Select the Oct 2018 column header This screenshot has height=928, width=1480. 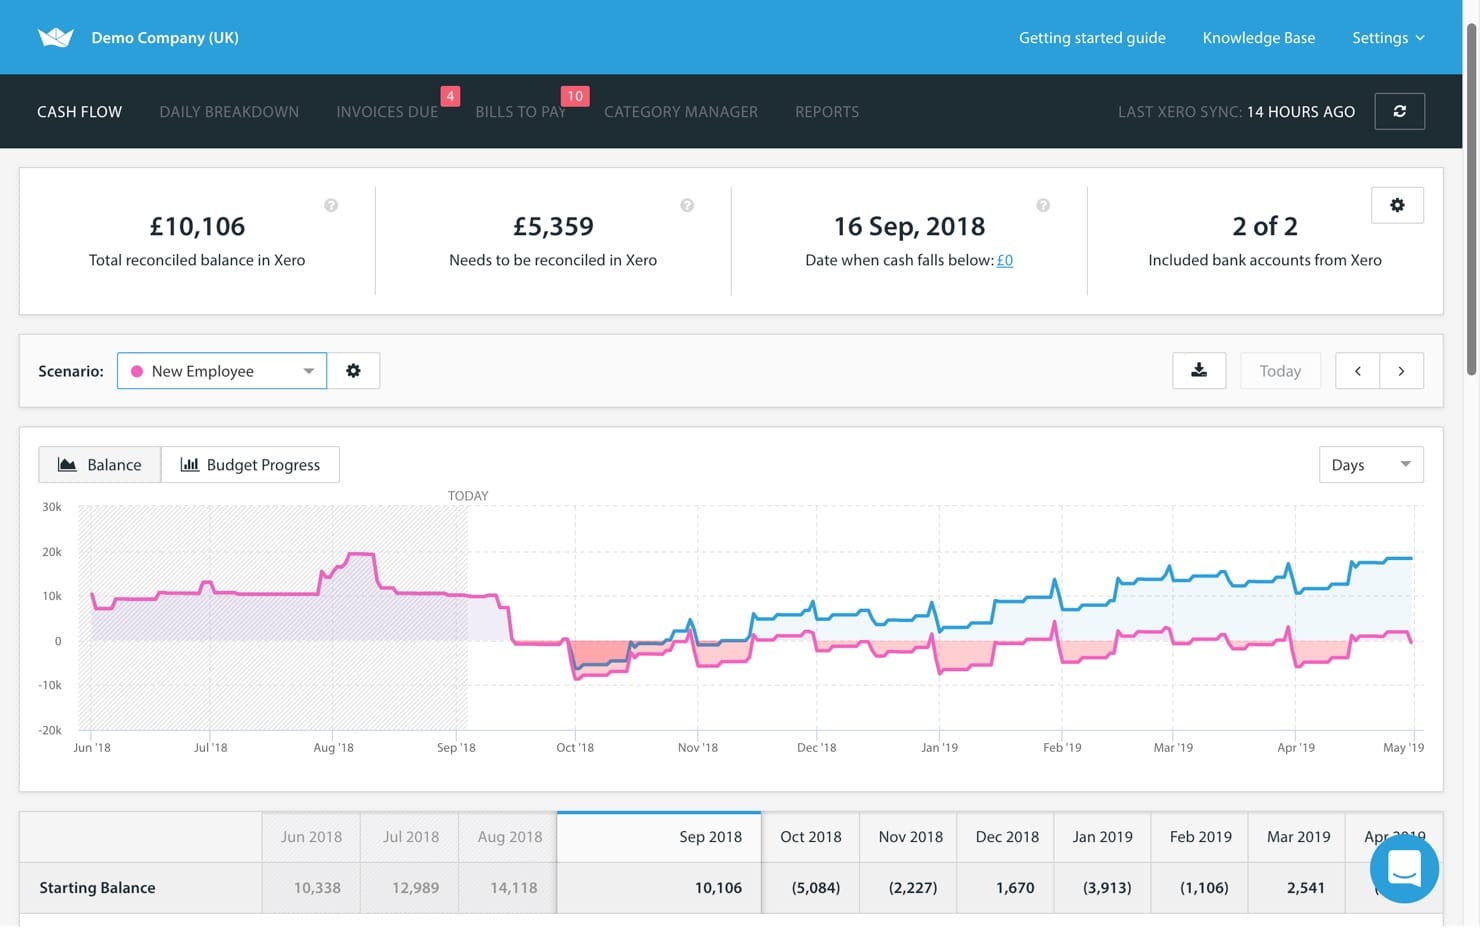point(810,837)
